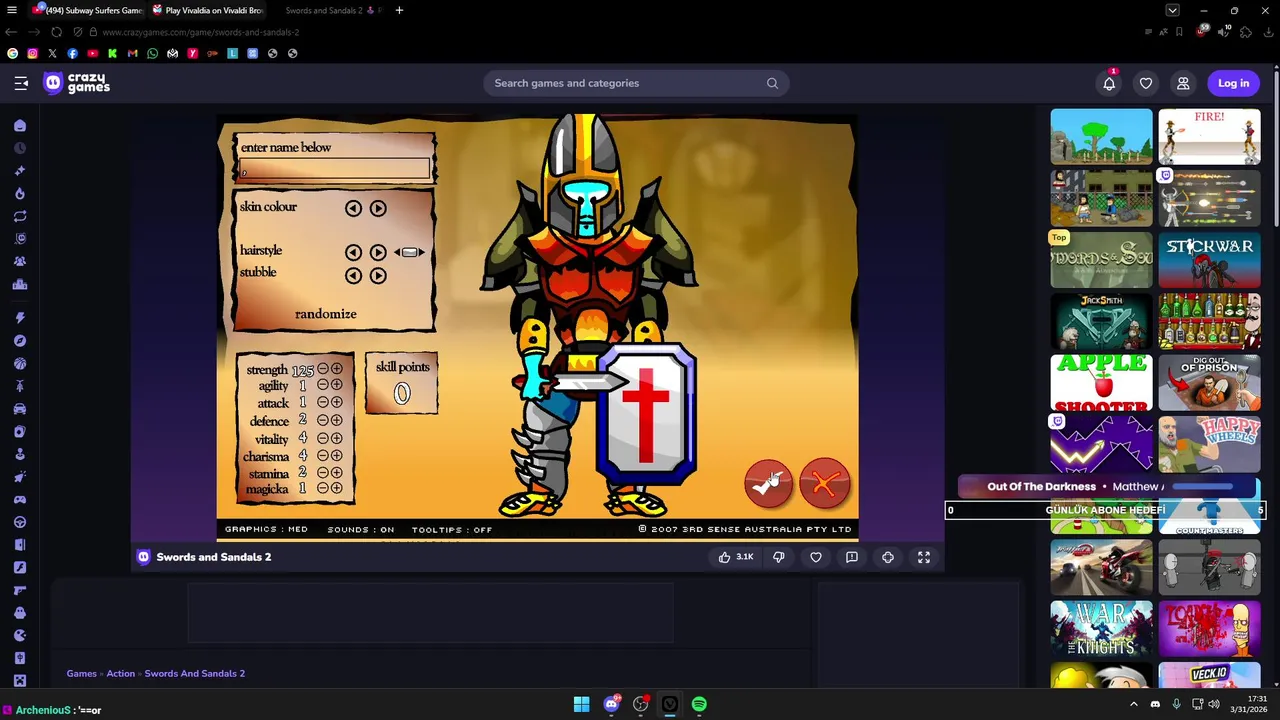Viewport: 1280px width, 720px height.
Task: Add game to favorites heart below game
Action: pos(816,557)
